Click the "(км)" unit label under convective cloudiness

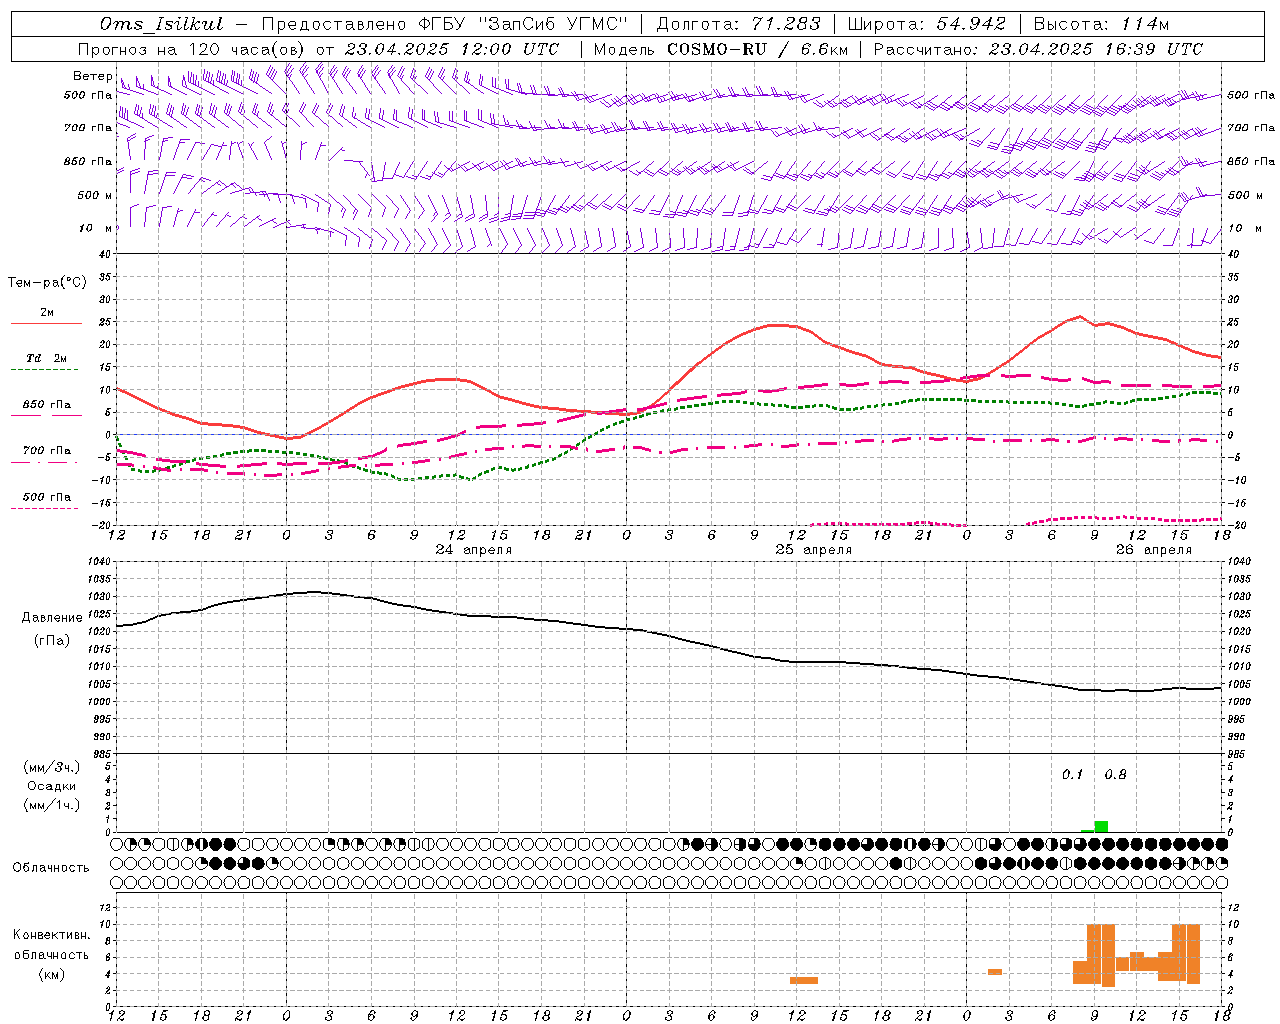[52, 974]
